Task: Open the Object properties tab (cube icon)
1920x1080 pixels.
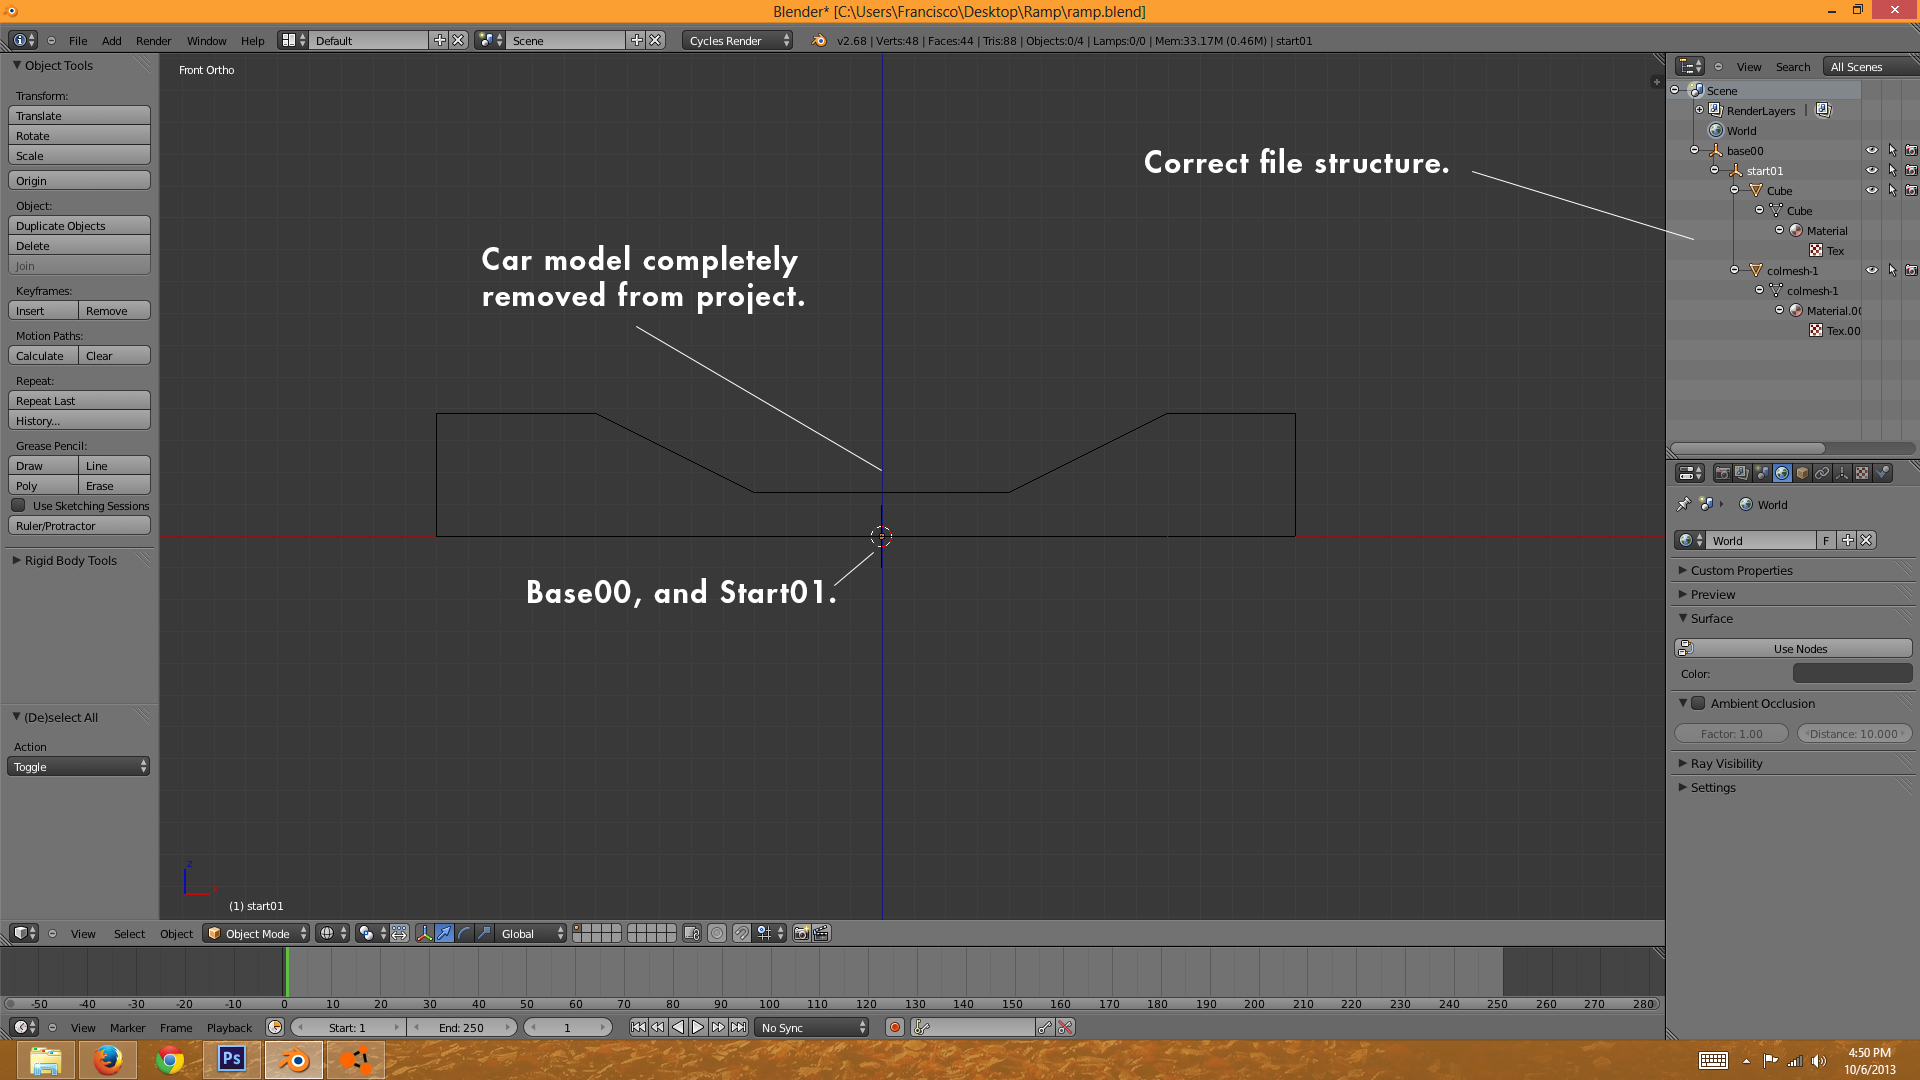Action: coord(1802,473)
